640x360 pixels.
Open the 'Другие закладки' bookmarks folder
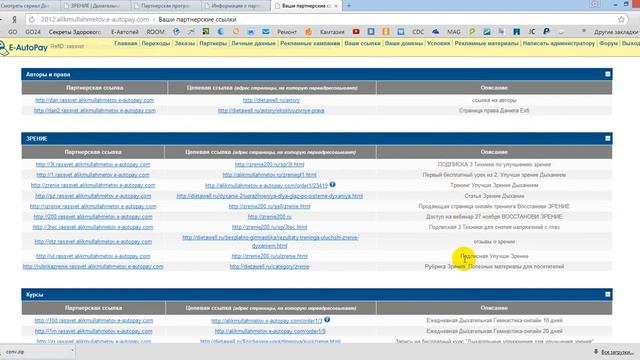coord(616,31)
